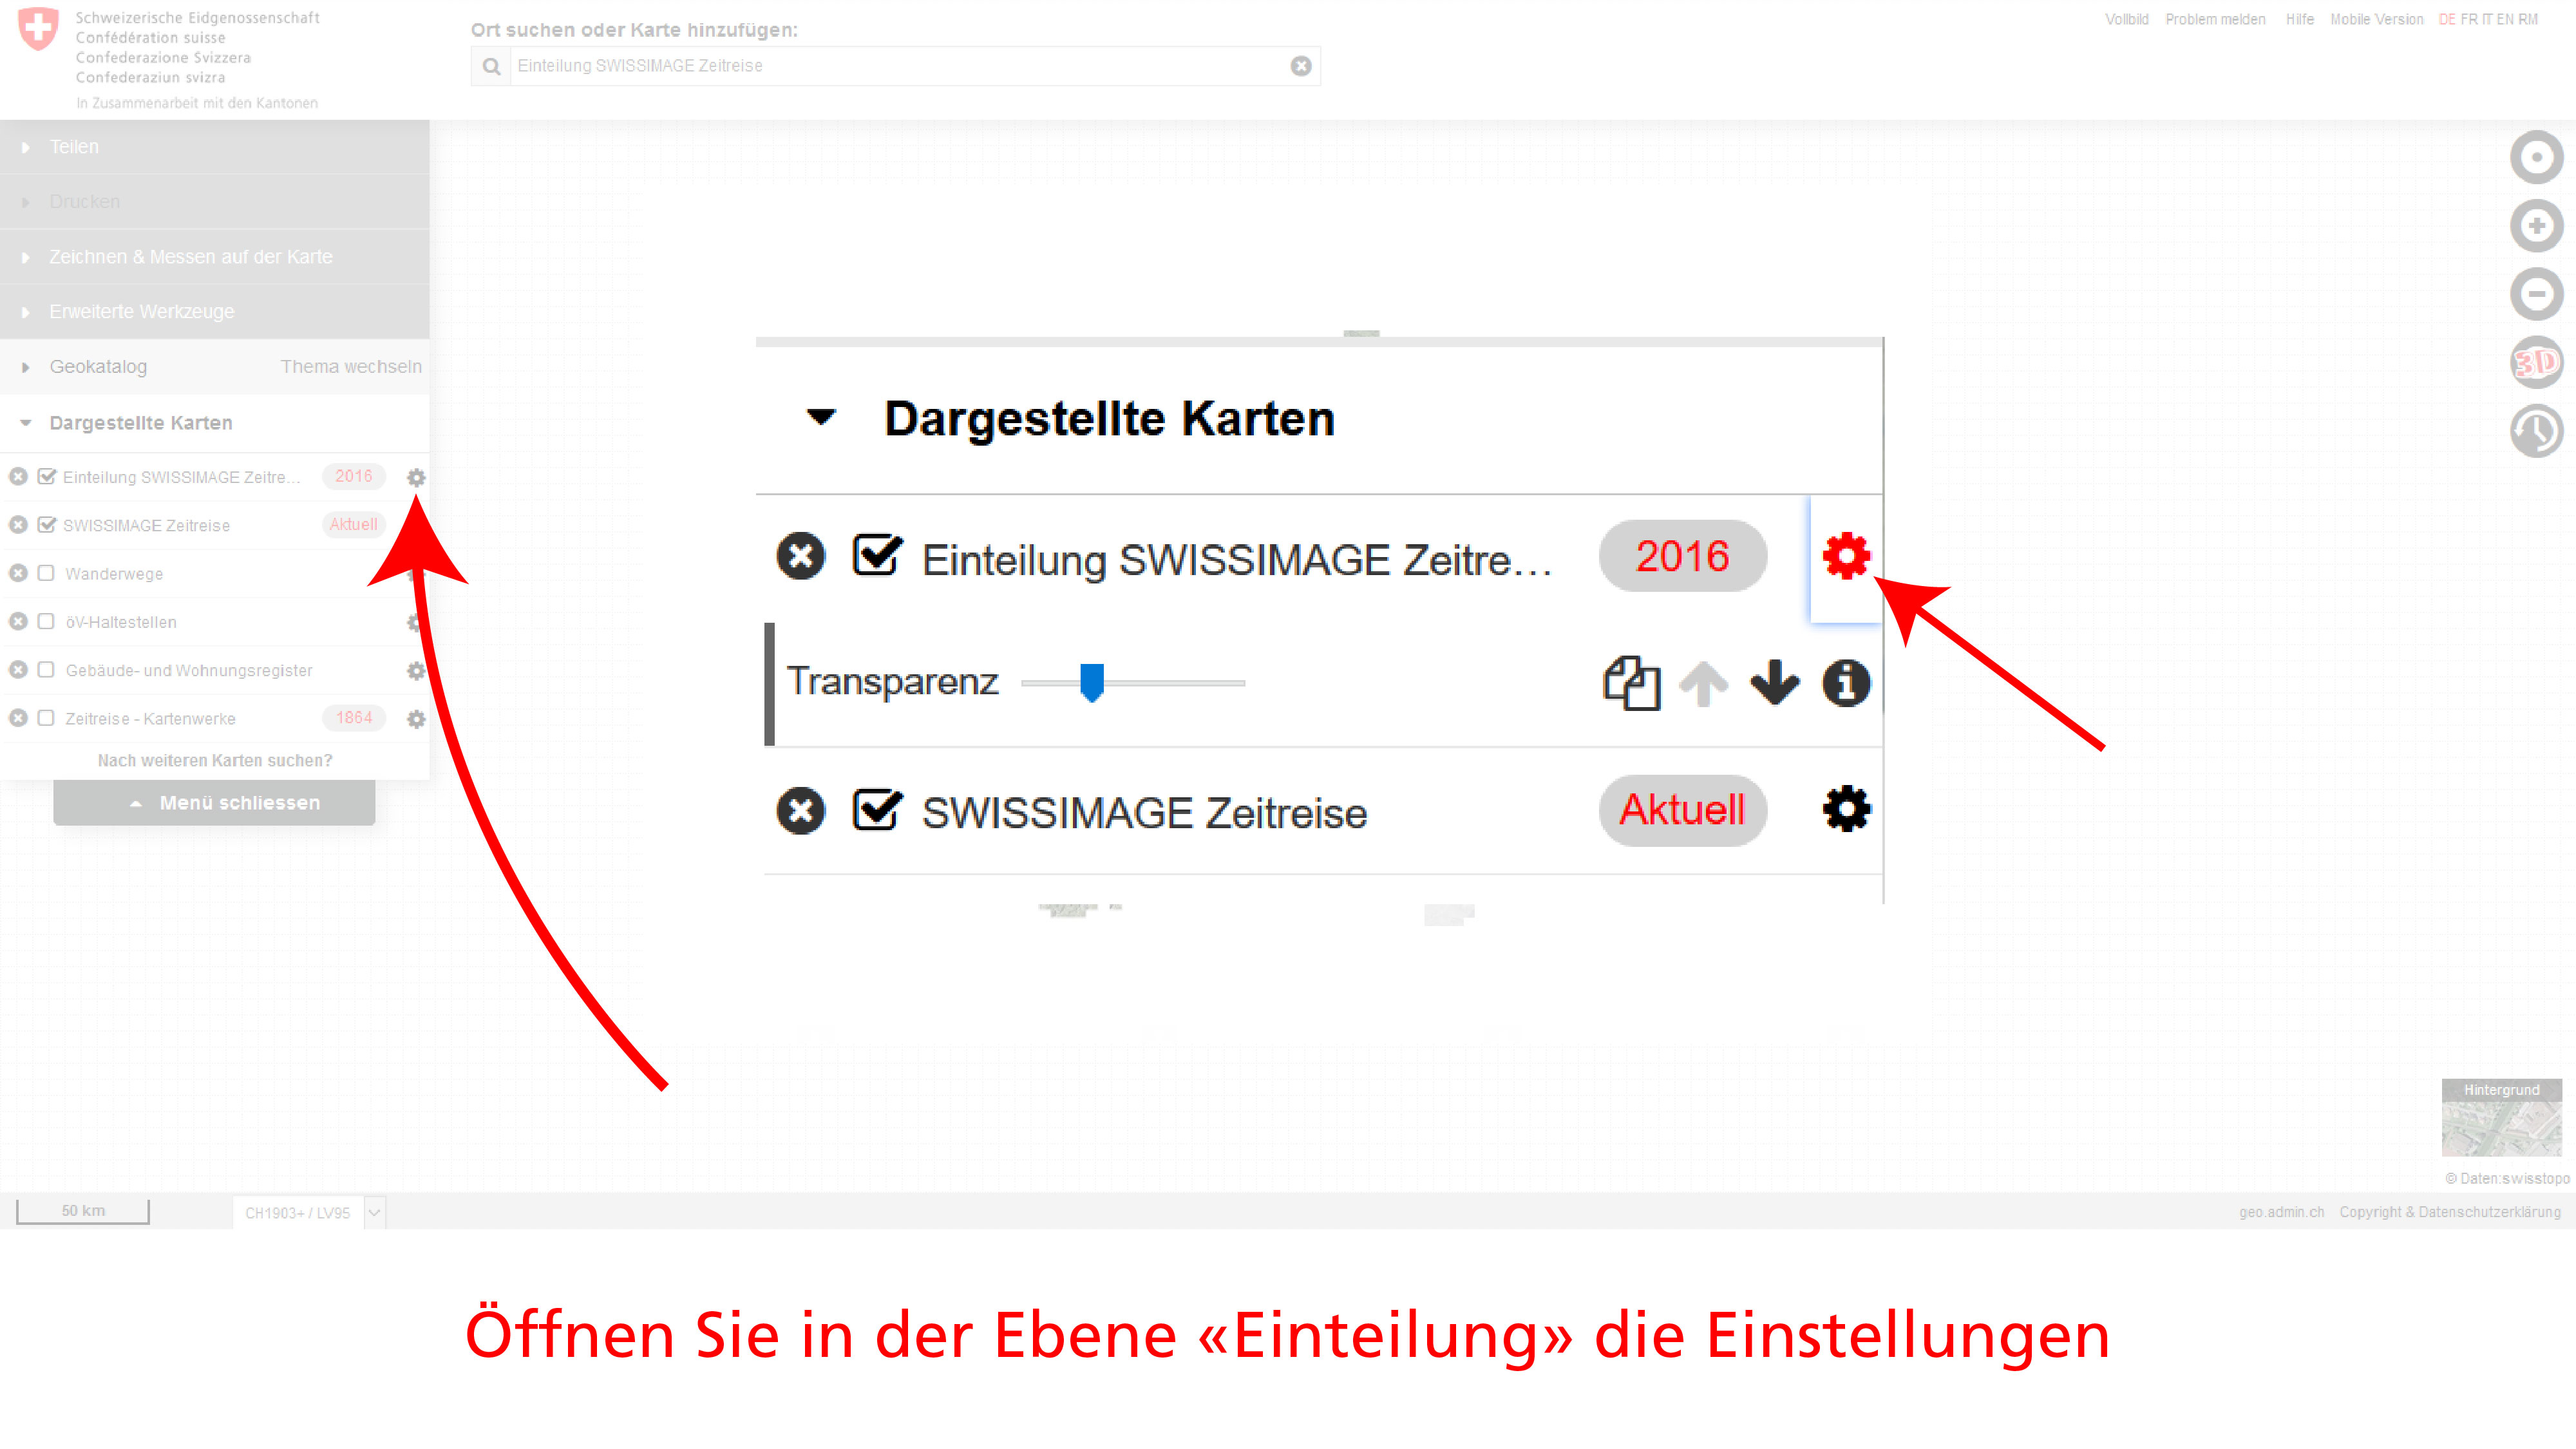Check the Gebäude- und Wohnungsregister layer
The image size is (2576, 1449).
click(46, 670)
